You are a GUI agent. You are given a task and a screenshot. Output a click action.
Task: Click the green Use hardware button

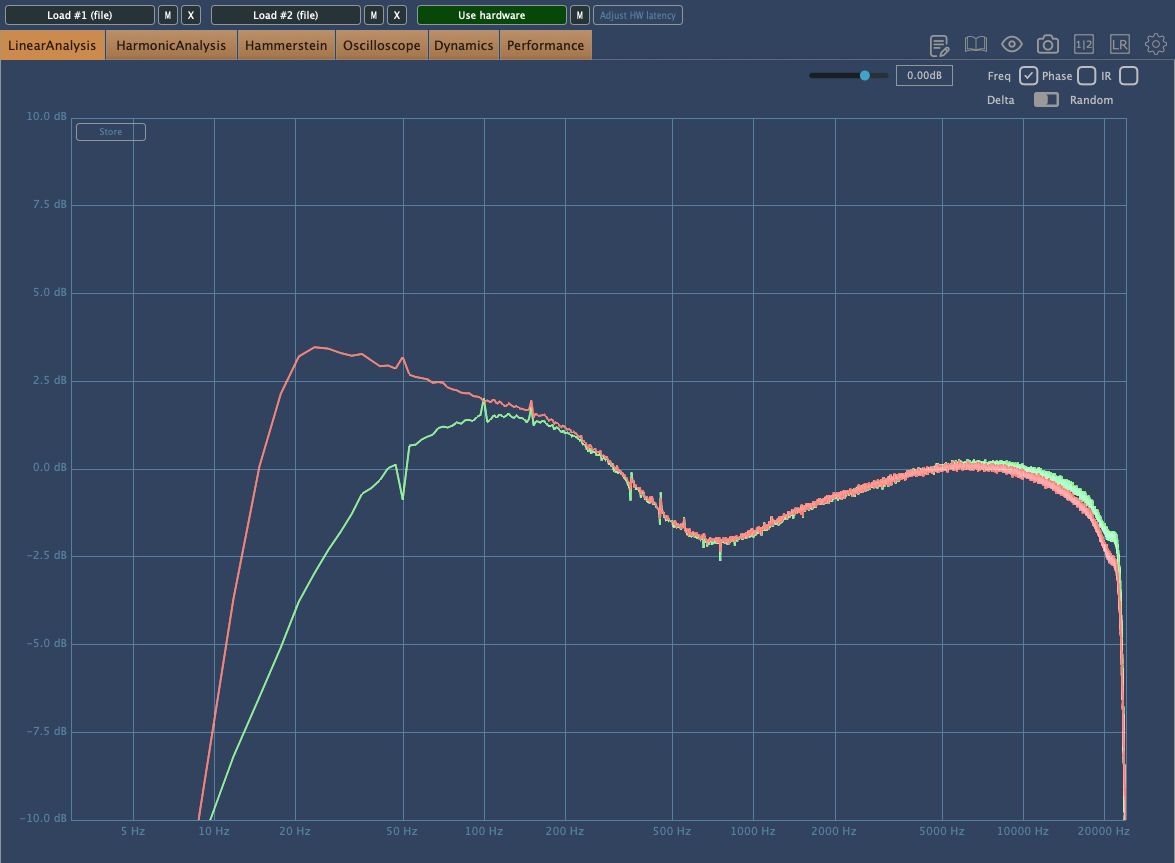pos(491,15)
